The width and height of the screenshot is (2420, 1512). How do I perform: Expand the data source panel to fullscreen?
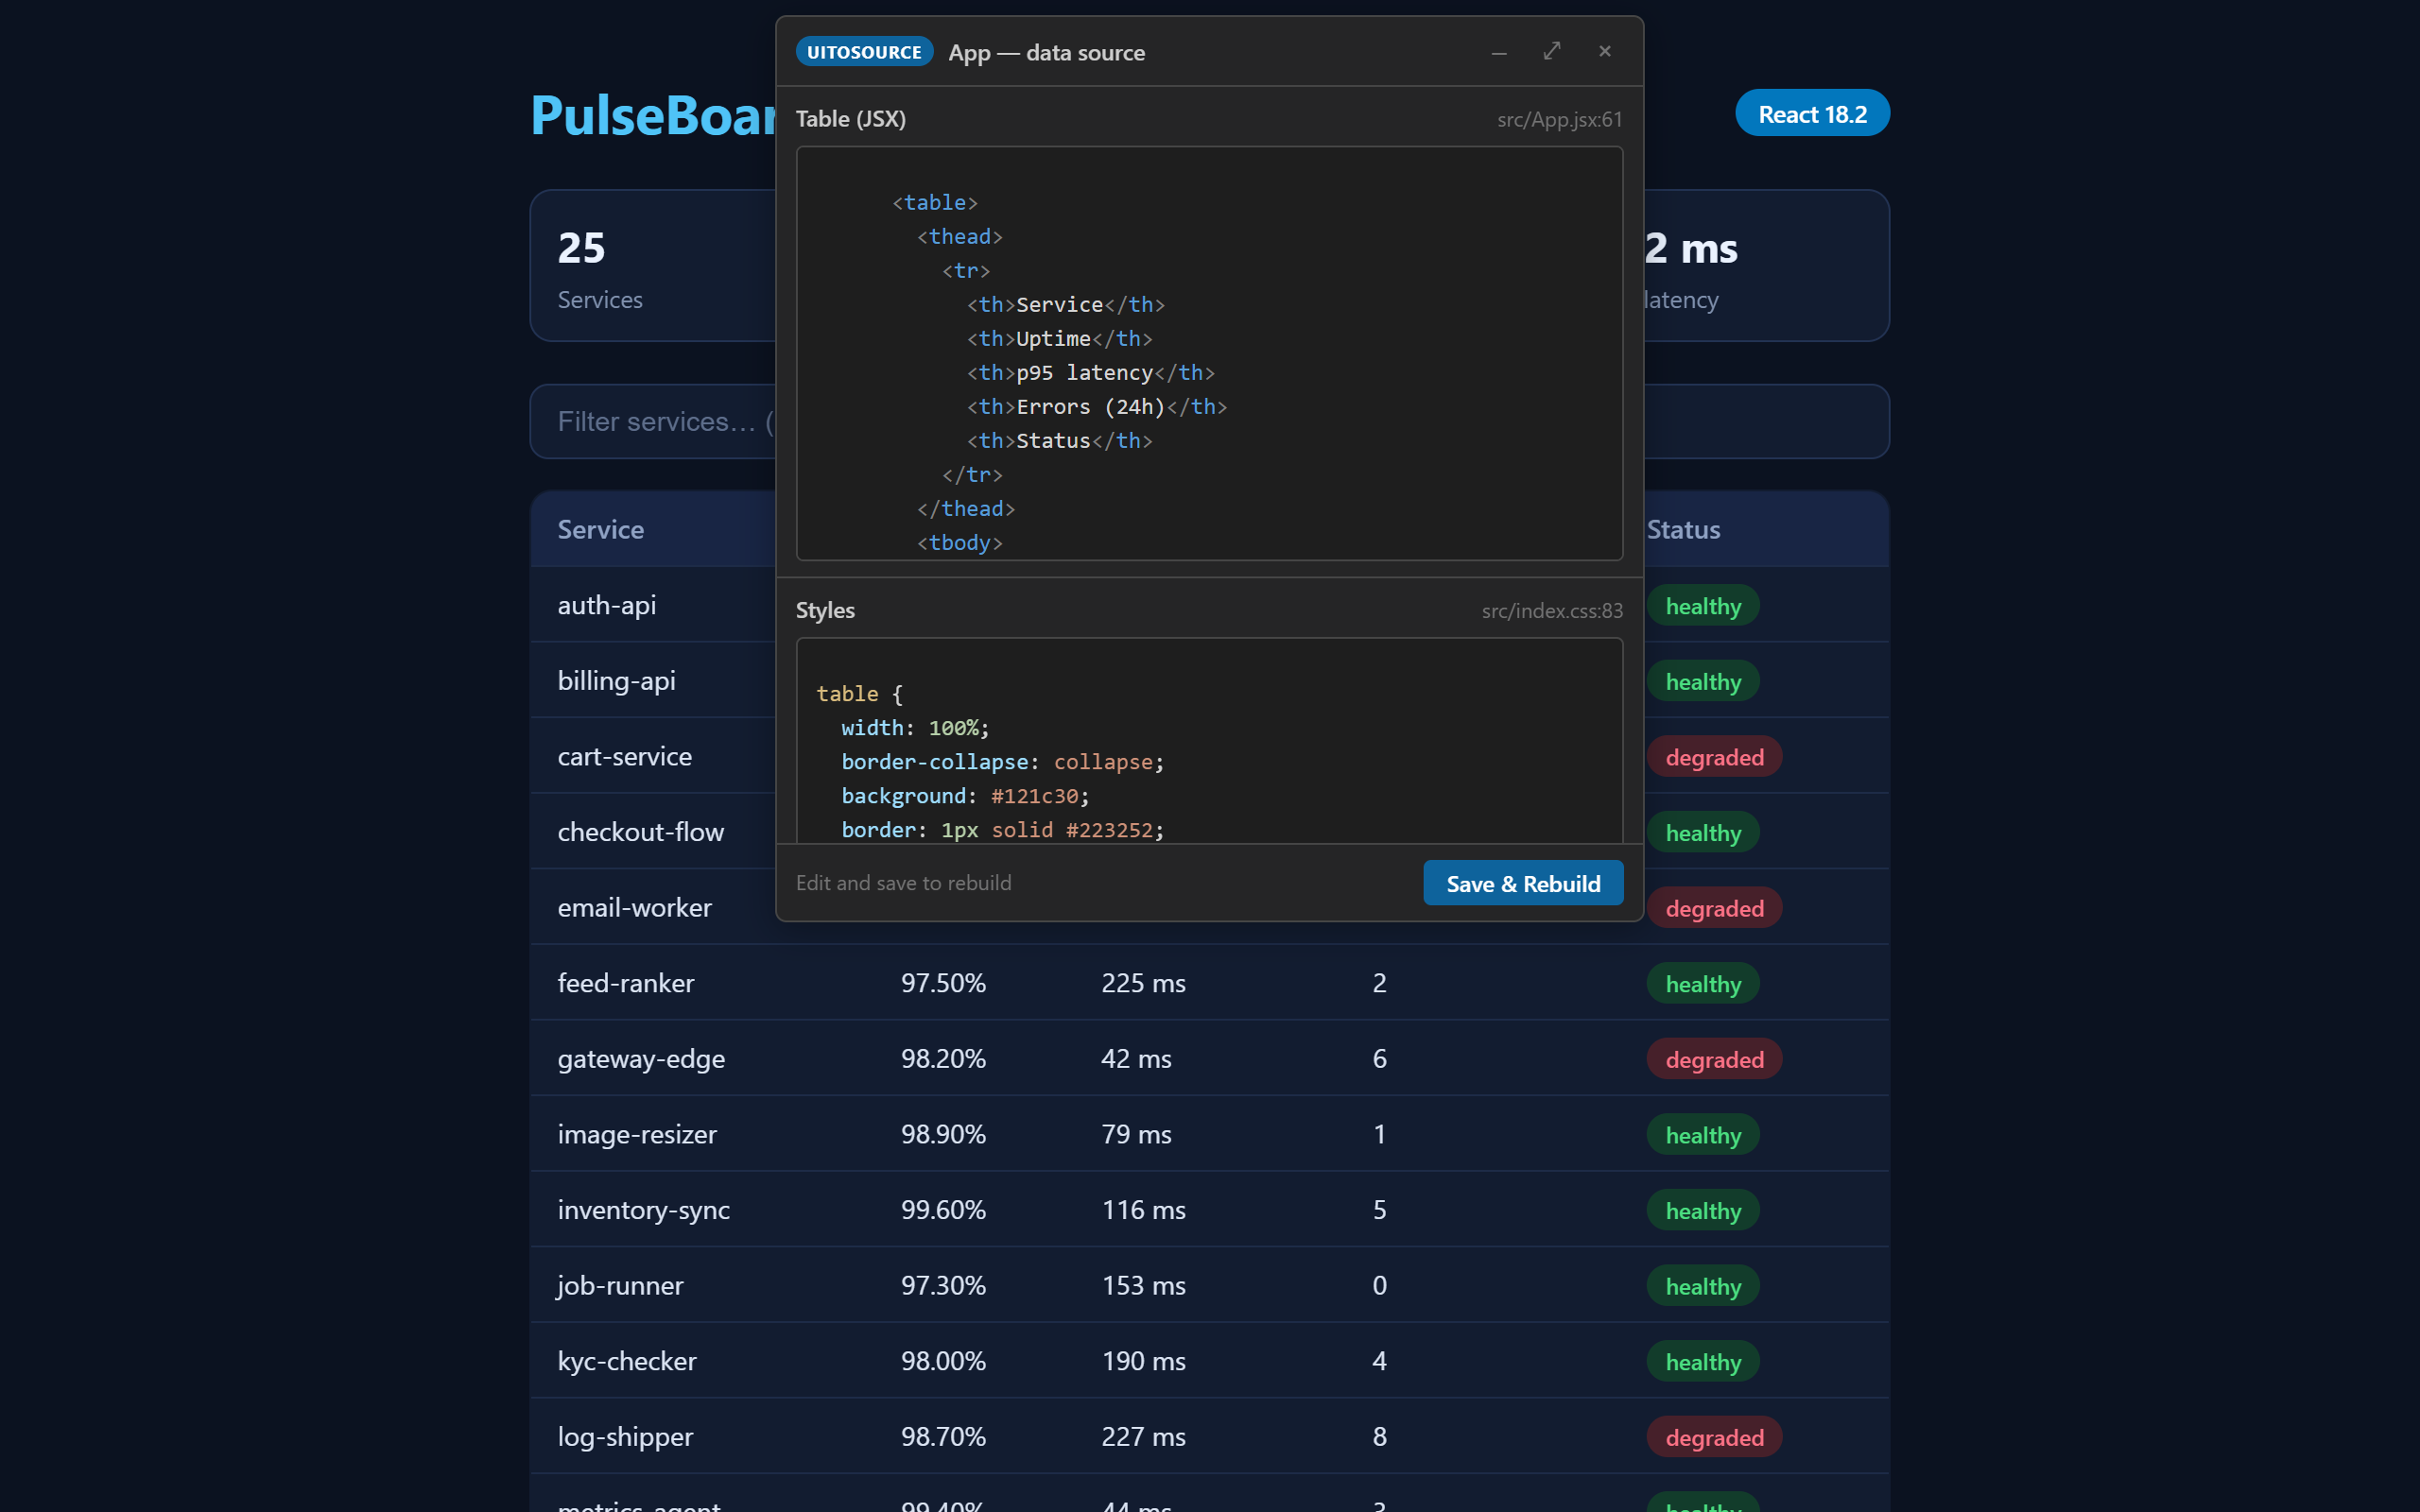click(1552, 51)
